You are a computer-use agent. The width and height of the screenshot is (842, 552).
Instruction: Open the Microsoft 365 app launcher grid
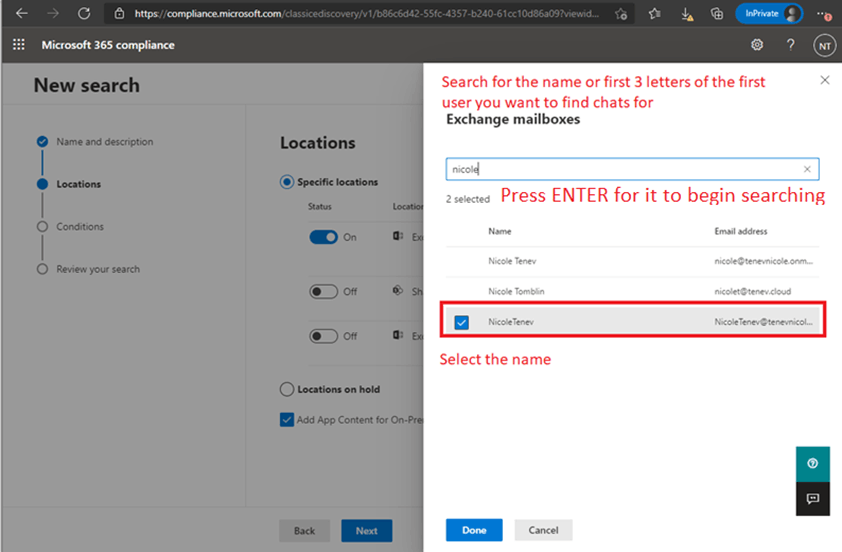[19, 45]
